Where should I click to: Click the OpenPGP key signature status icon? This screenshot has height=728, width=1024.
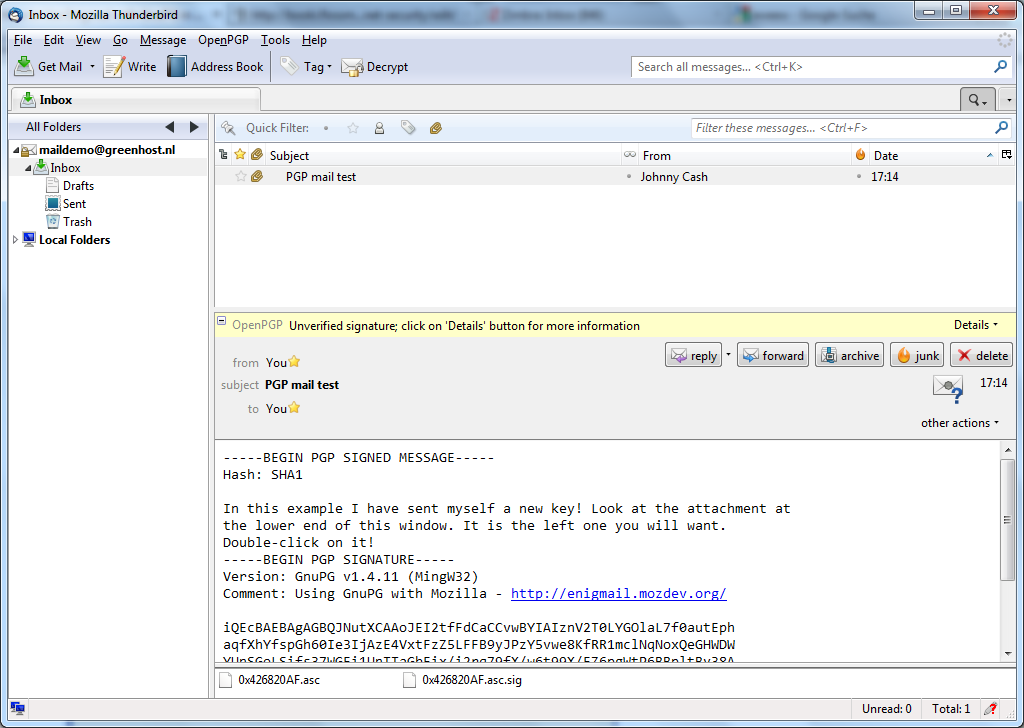[x=947, y=386]
